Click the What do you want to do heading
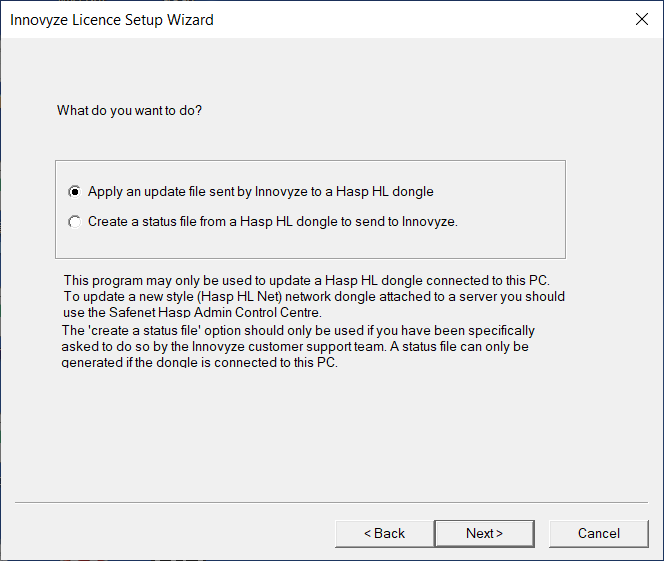Viewport: 664px width, 561px height. click(130, 111)
